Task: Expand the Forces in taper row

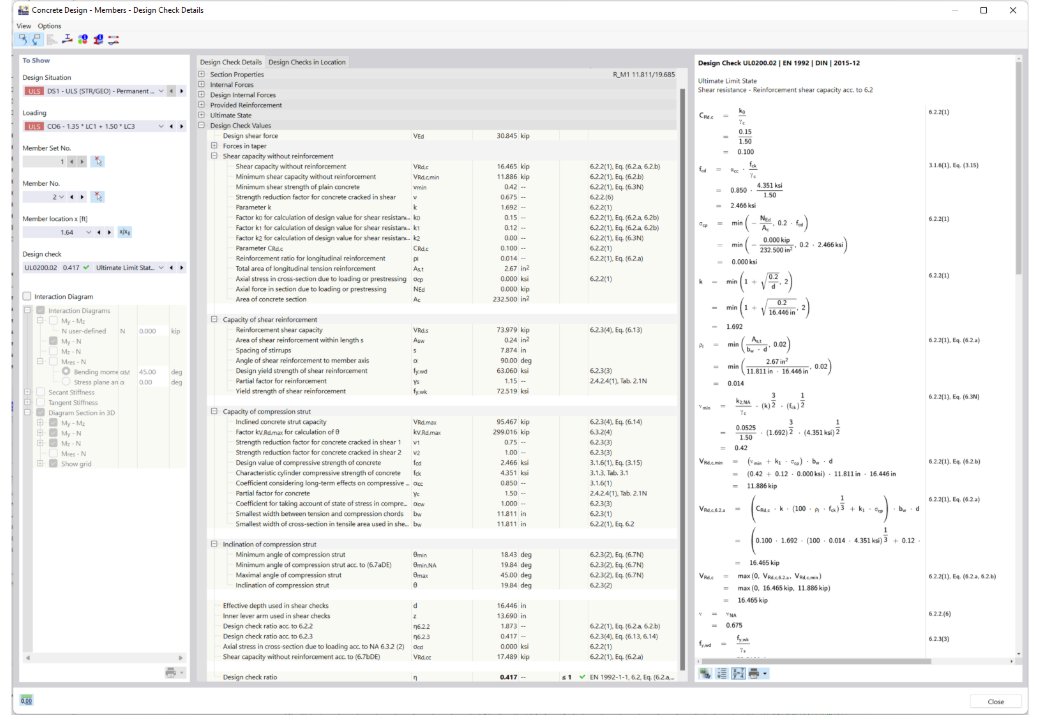Action: point(214,146)
